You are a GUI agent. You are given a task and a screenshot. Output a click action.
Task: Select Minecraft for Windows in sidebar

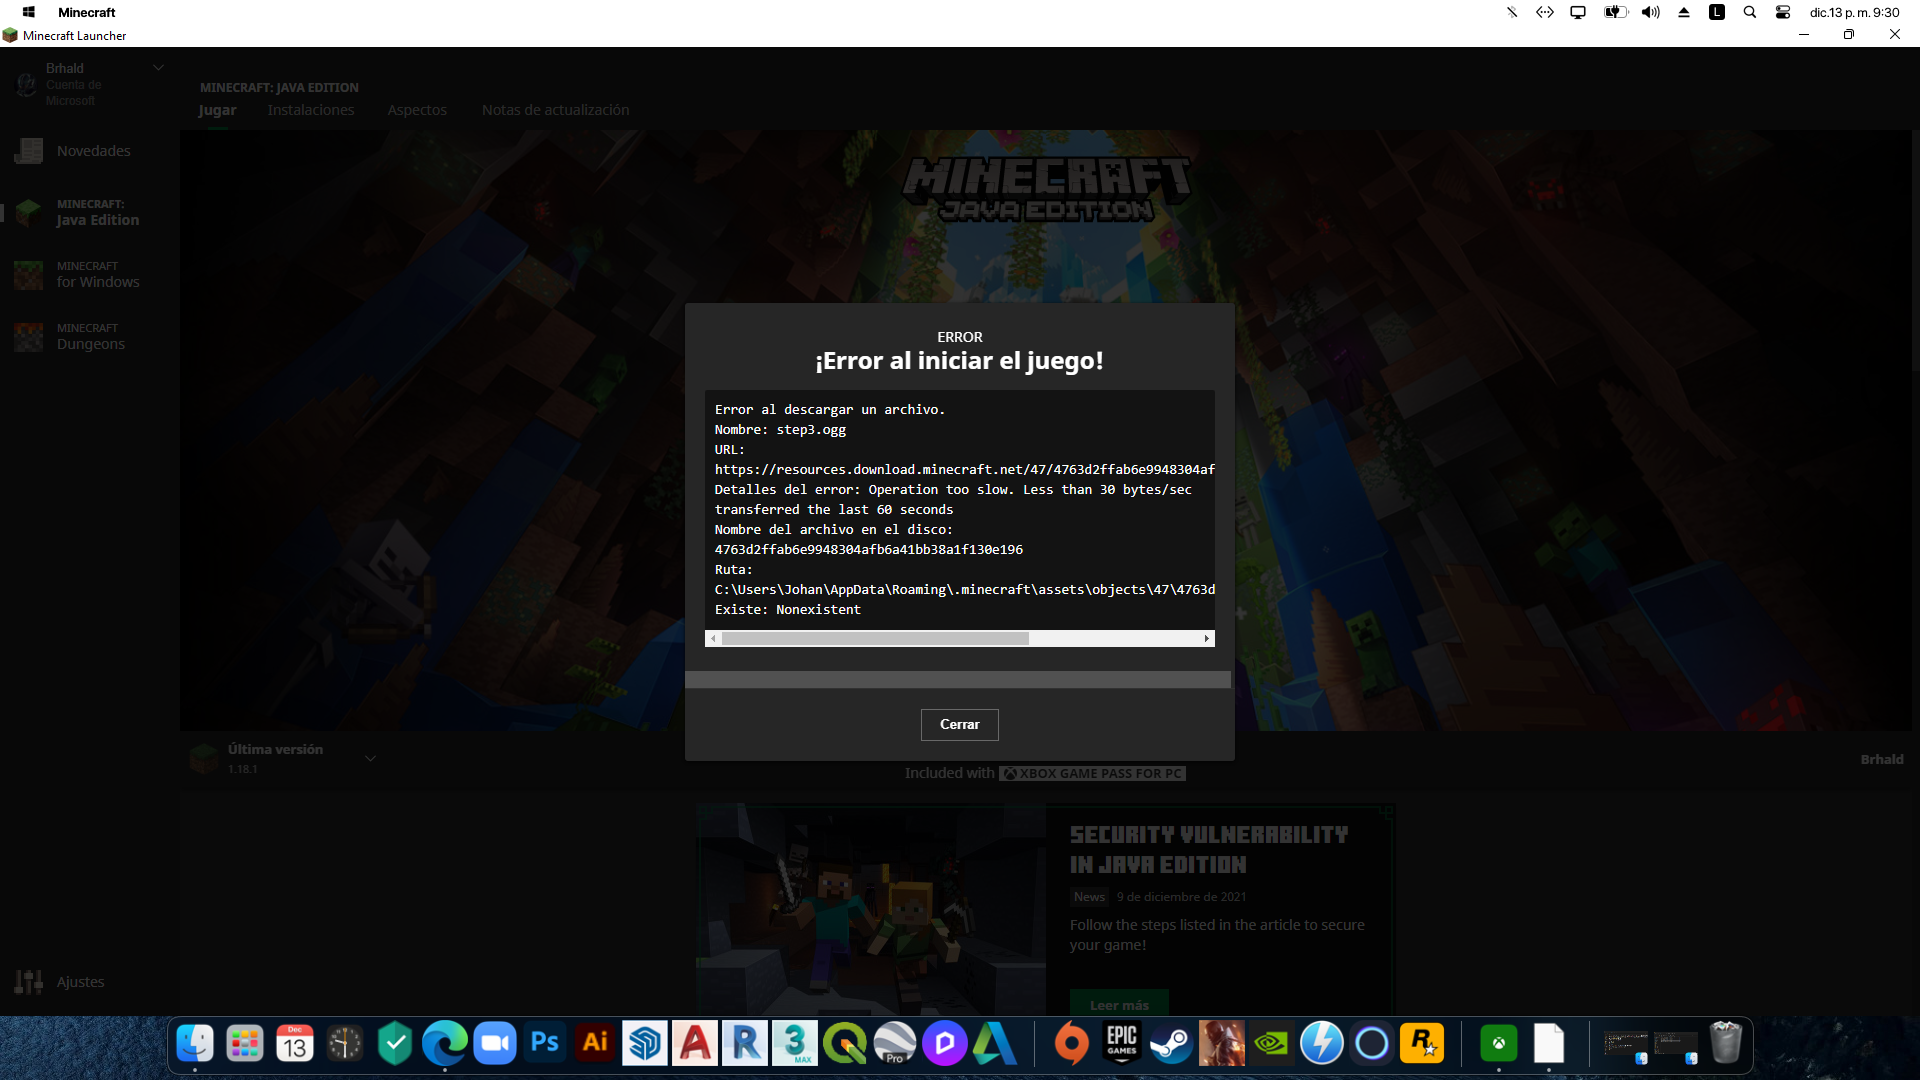pos(97,275)
